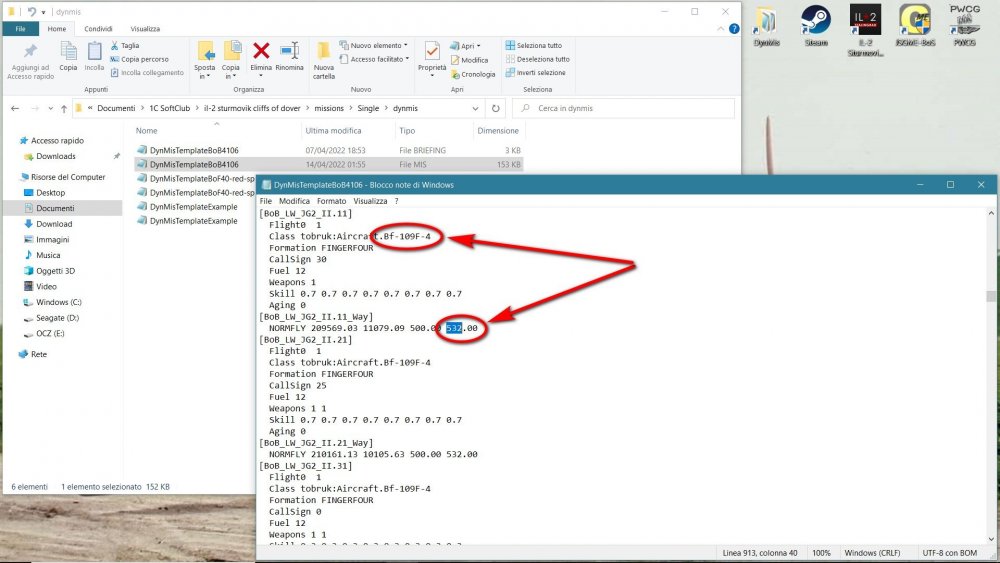The image size is (1000, 563).
Task: Open Desktop in navigation pane
Action: 50,193
